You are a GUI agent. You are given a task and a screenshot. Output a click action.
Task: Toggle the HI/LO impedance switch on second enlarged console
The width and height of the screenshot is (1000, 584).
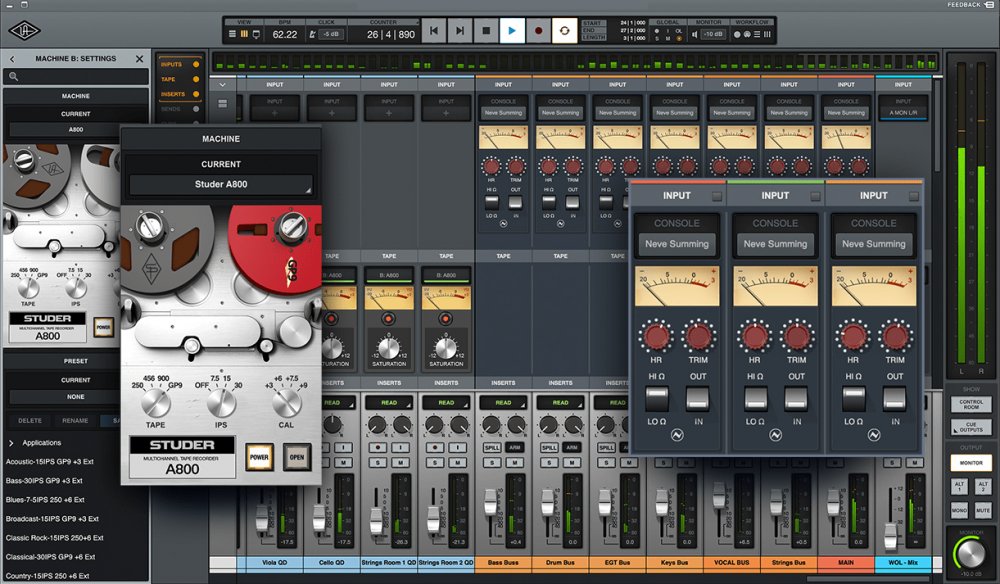tap(755, 398)
